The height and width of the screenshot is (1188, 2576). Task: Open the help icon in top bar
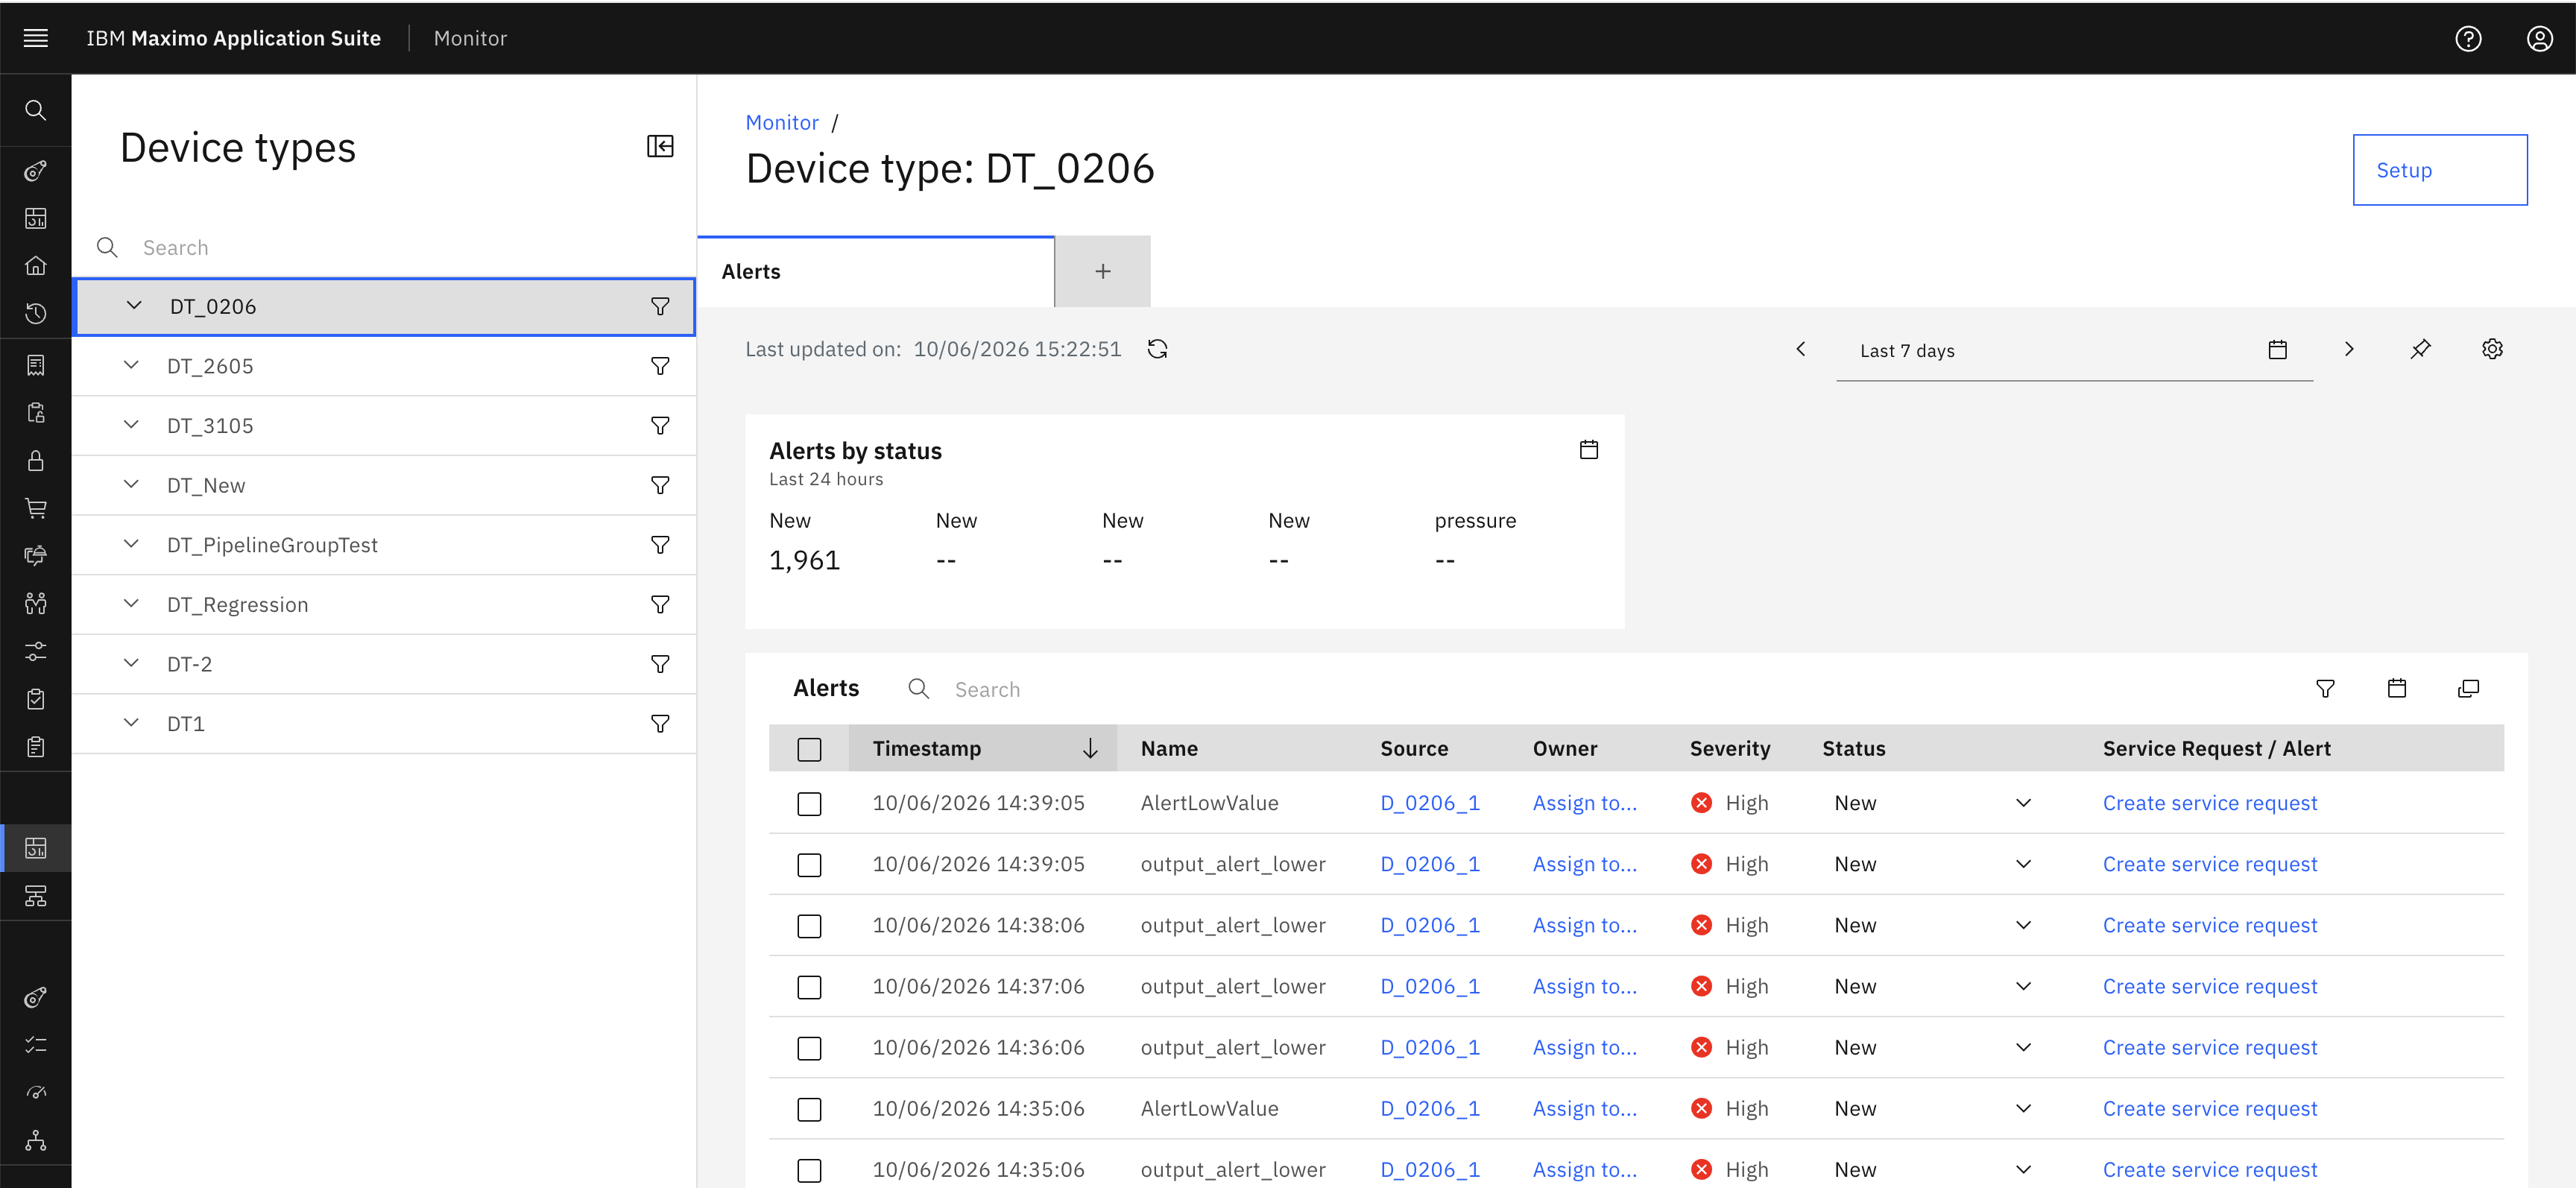point(2468,38)
